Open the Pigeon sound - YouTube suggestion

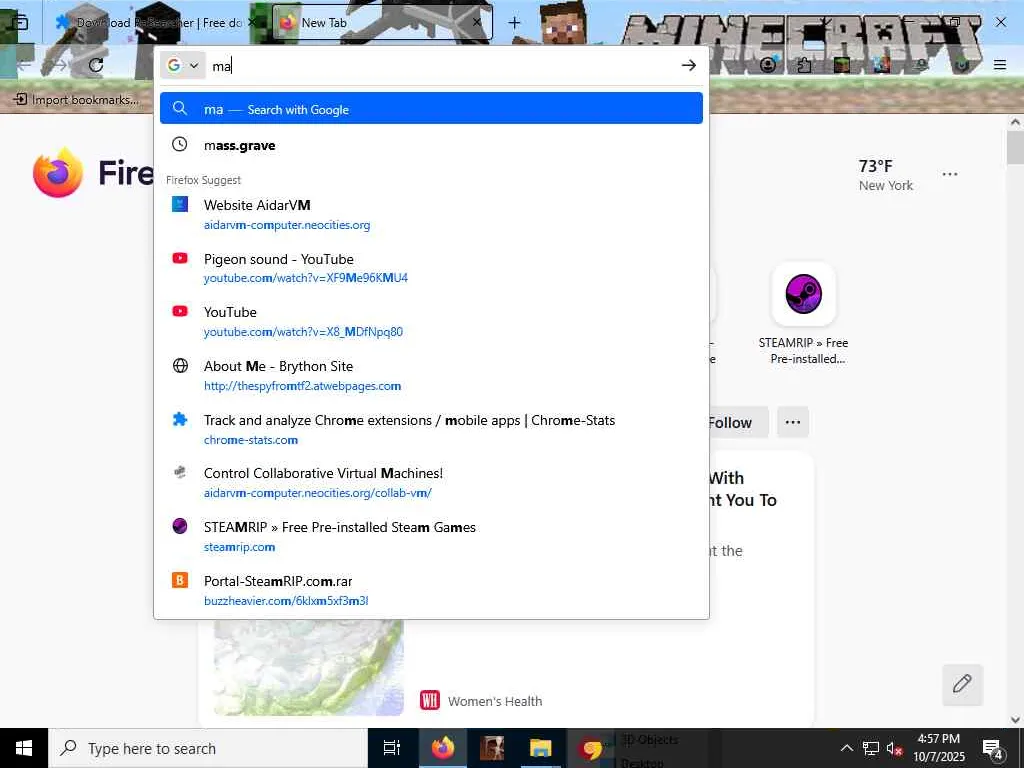[431, 268]
